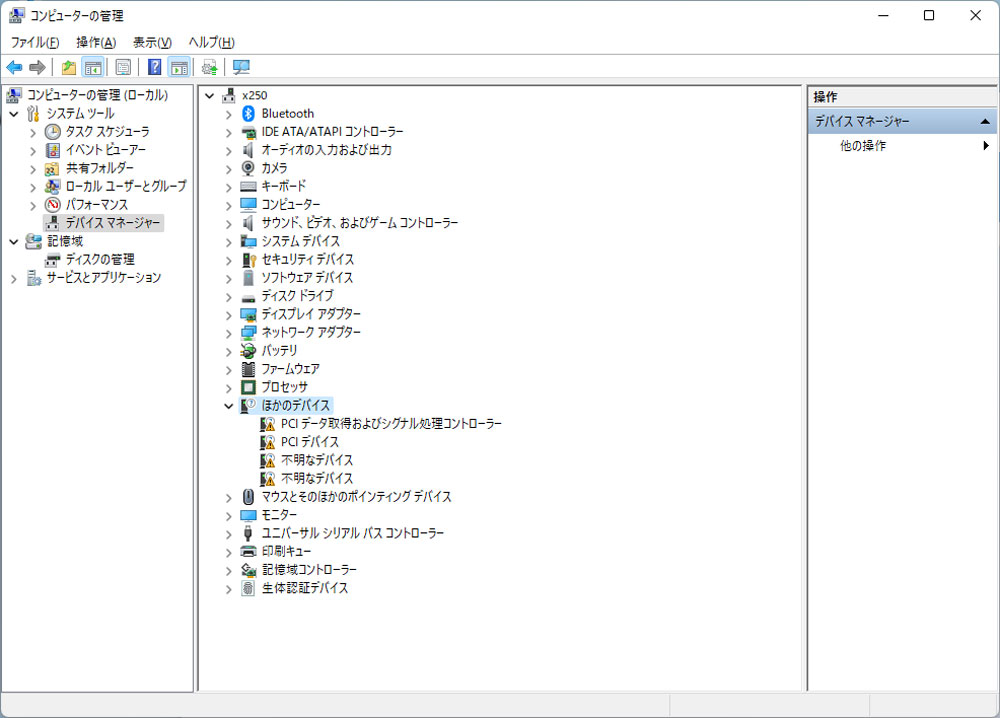Click the Update driver toolbar icon
The height and width of the screenshot is (718, 1000).
(x=210, y=67)
